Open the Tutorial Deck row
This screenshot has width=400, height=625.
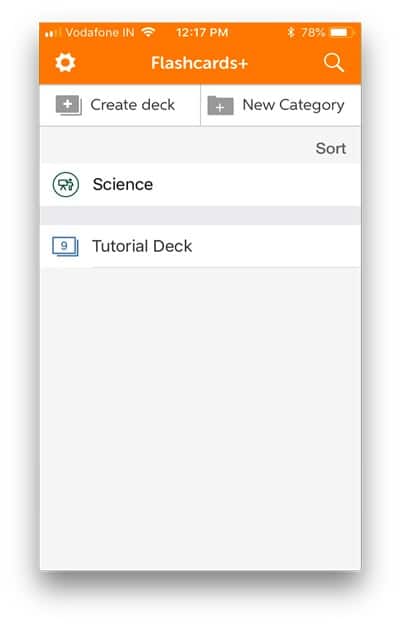pyautogui.click(x=200, y=246)
